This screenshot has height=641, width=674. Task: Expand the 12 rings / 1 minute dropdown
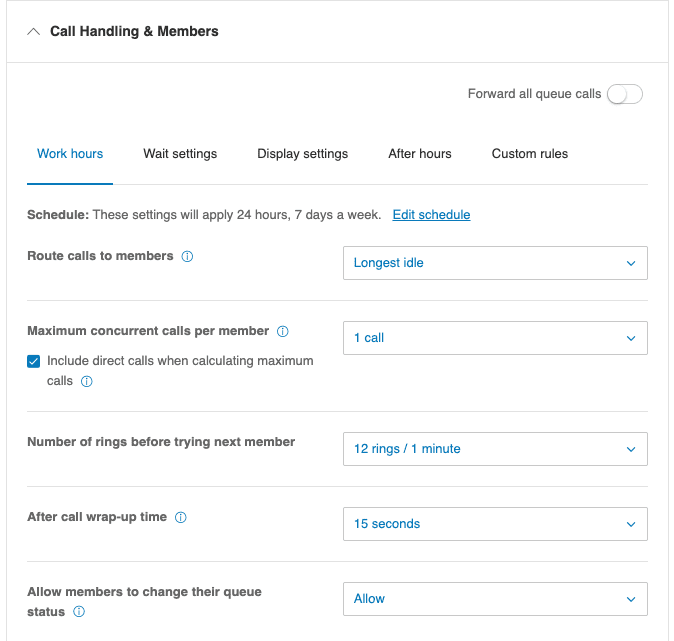point(495,449)
